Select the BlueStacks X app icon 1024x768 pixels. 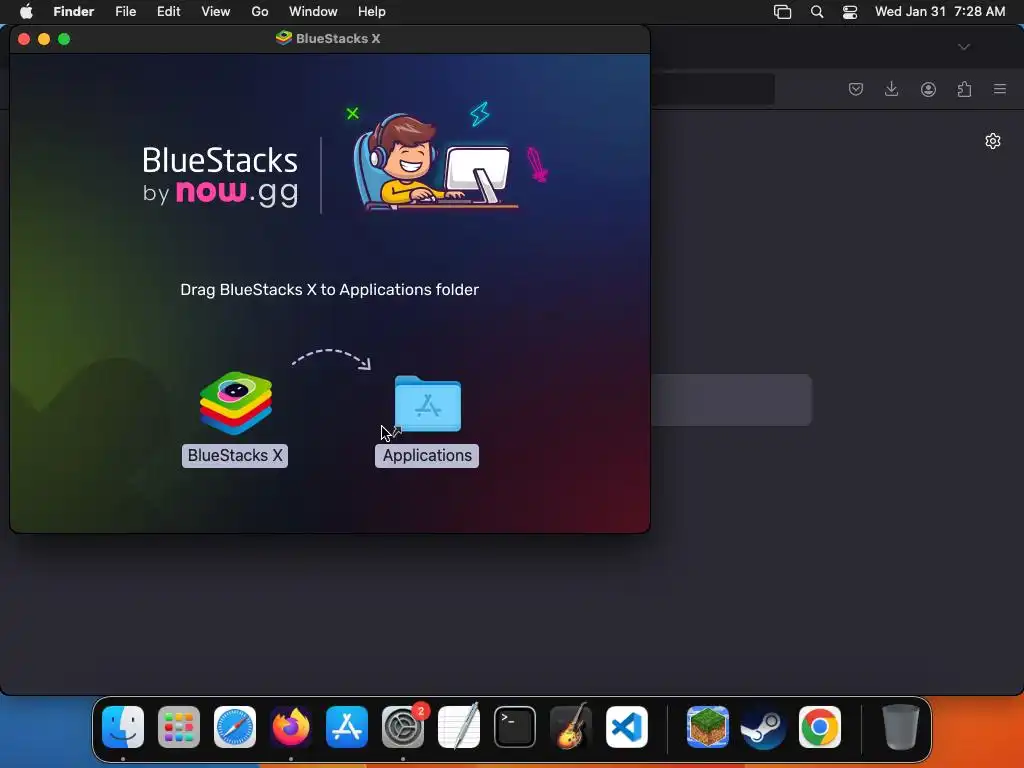[x=236, y=404]
